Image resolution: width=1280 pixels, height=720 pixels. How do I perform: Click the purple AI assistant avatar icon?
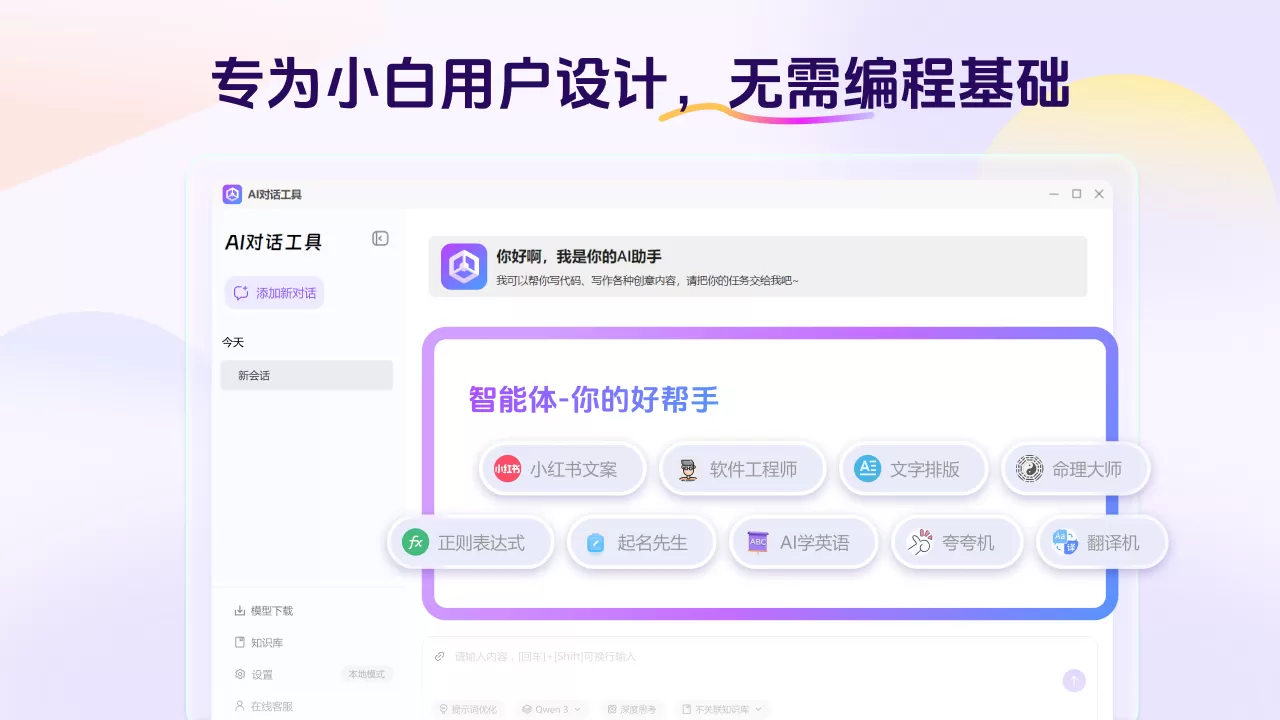[x=464, y=267]
